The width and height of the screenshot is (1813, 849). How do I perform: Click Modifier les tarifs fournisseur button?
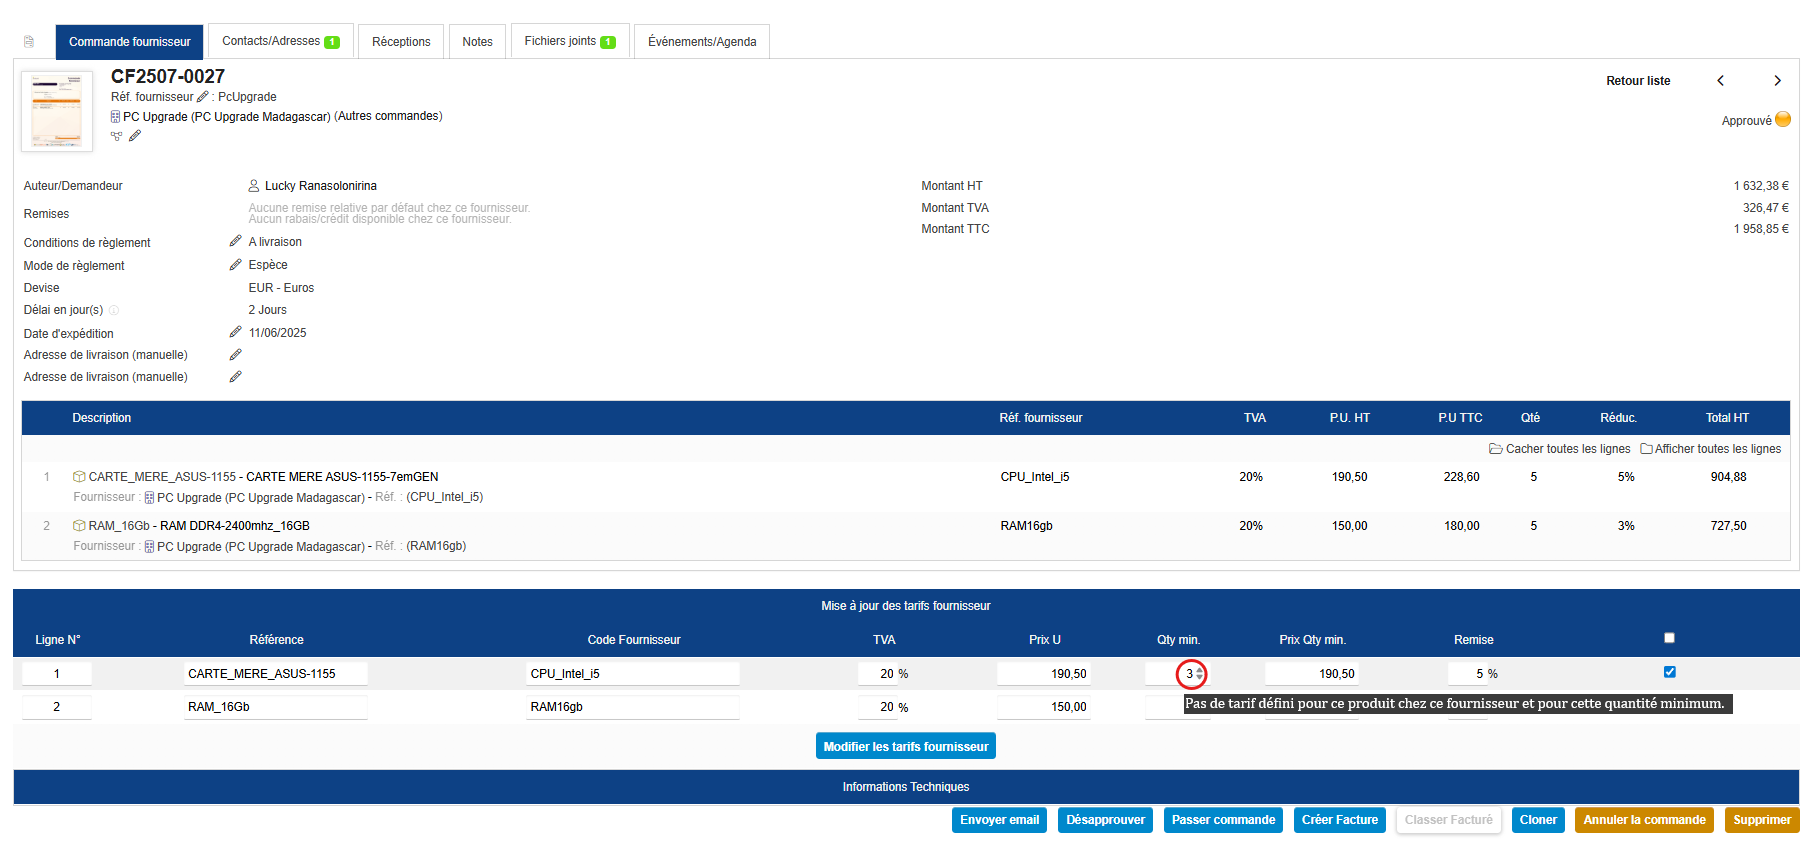point(905,747)
